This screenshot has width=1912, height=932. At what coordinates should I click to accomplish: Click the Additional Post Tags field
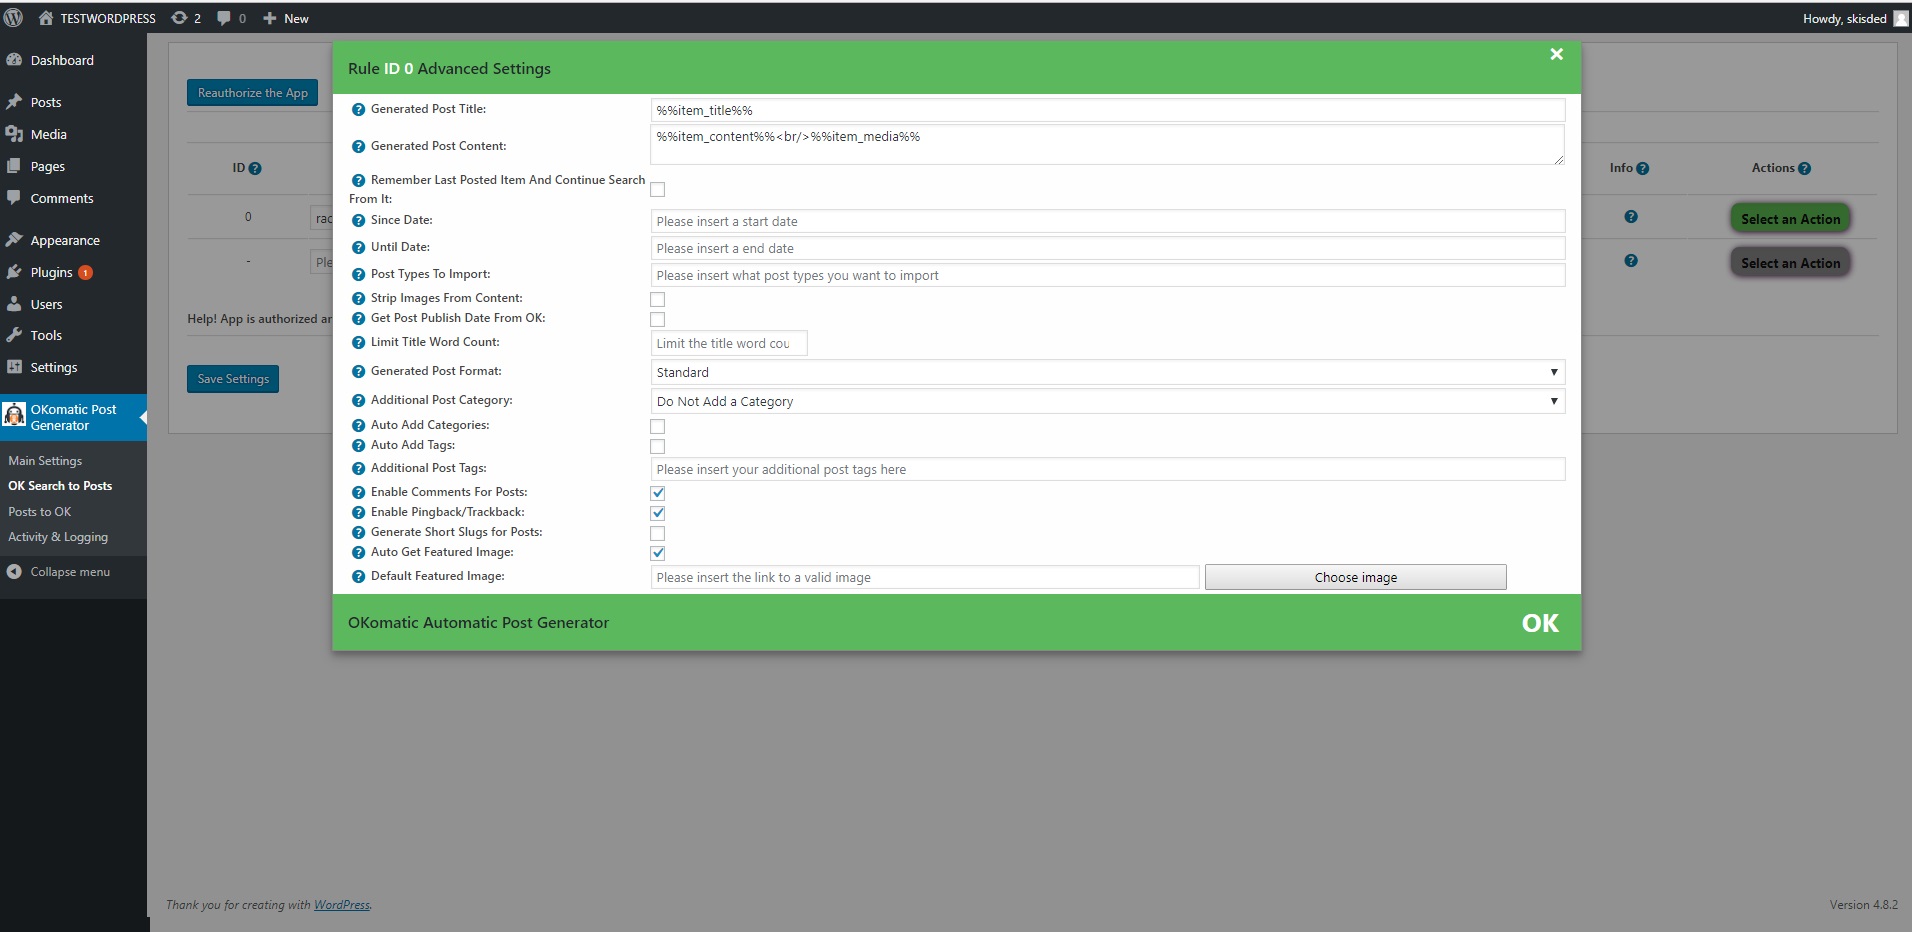pyautogui.click(x=1107, y=469)
